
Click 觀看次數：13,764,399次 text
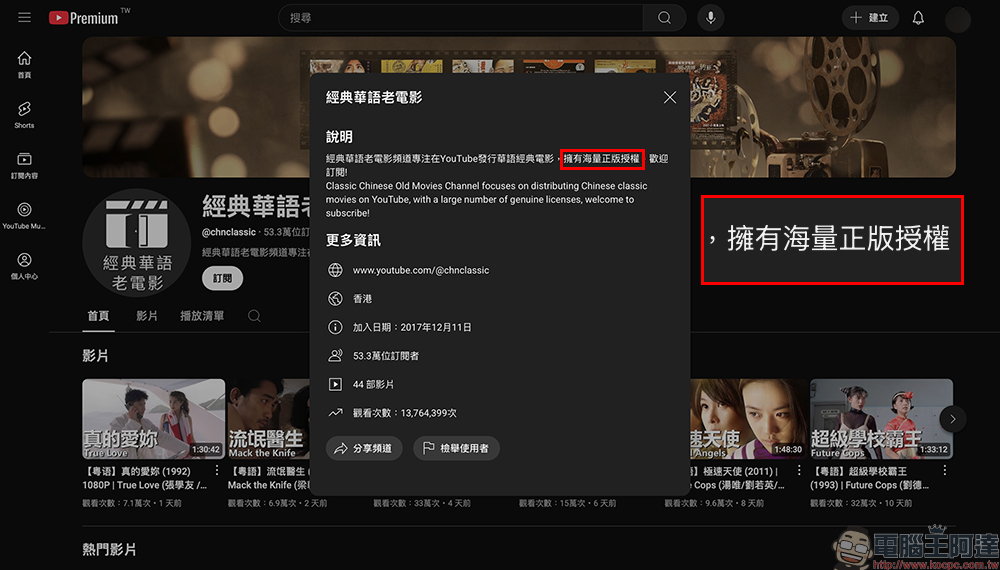[404, 413]
